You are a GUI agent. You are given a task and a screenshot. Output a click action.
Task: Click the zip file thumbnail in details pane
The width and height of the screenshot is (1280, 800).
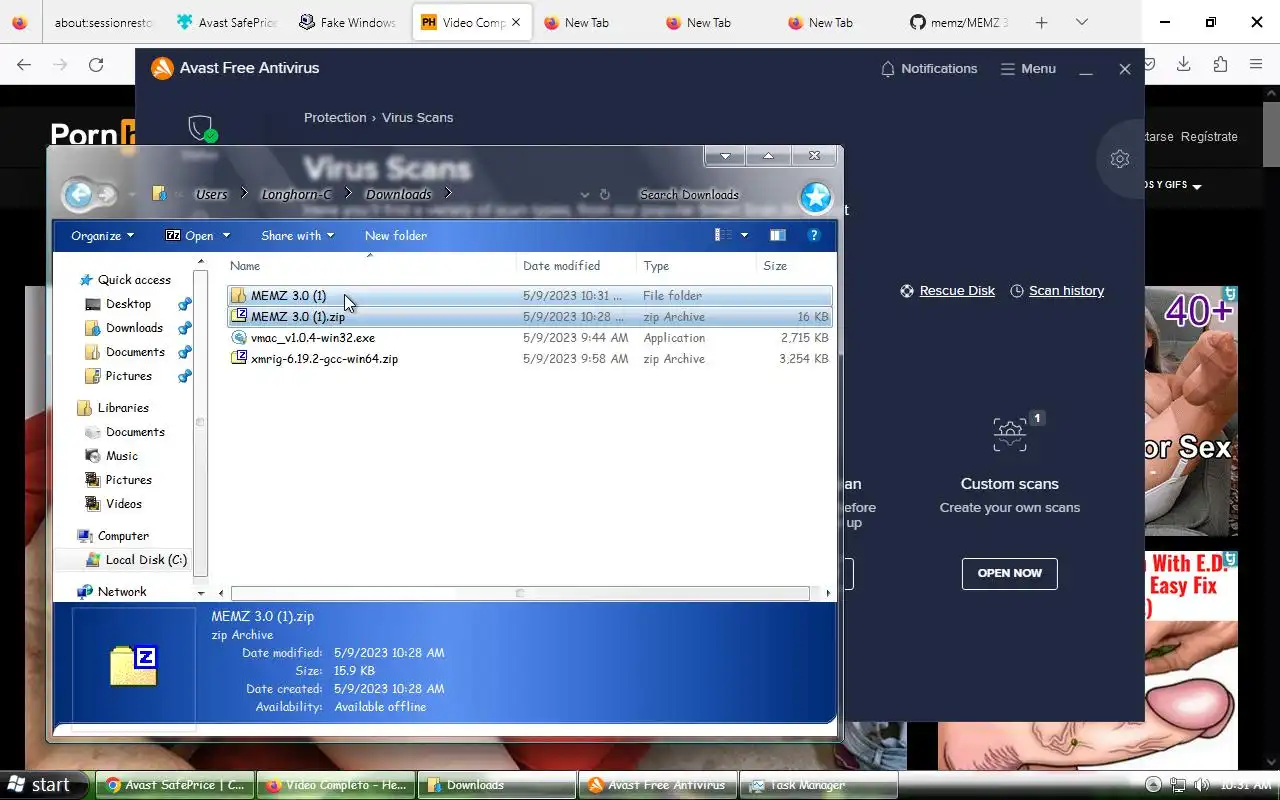(134, 665)
